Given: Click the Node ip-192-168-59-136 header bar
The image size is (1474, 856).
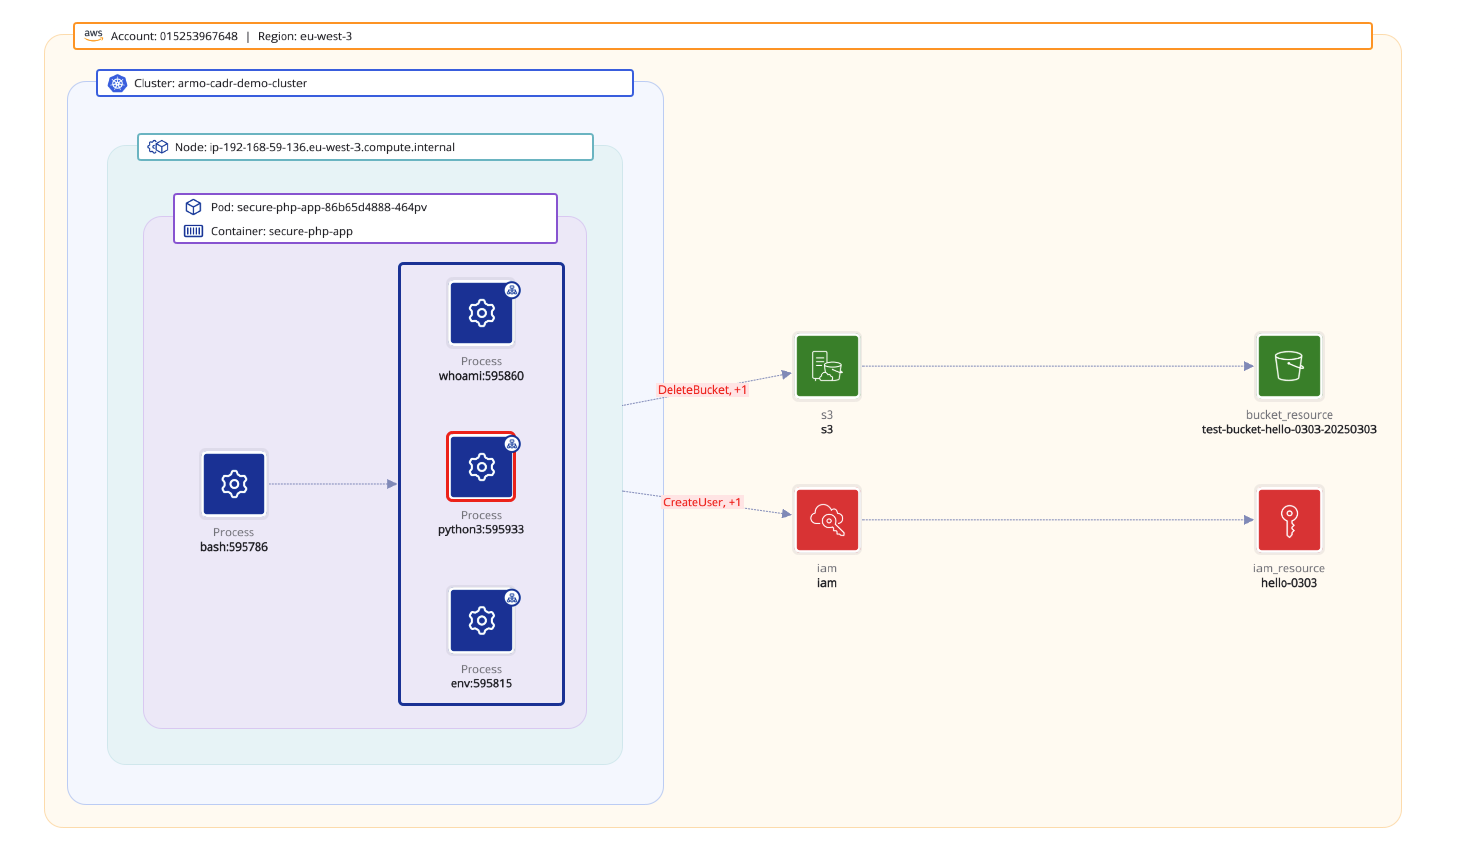Looking at the screenshot, I should pos(365,147).
